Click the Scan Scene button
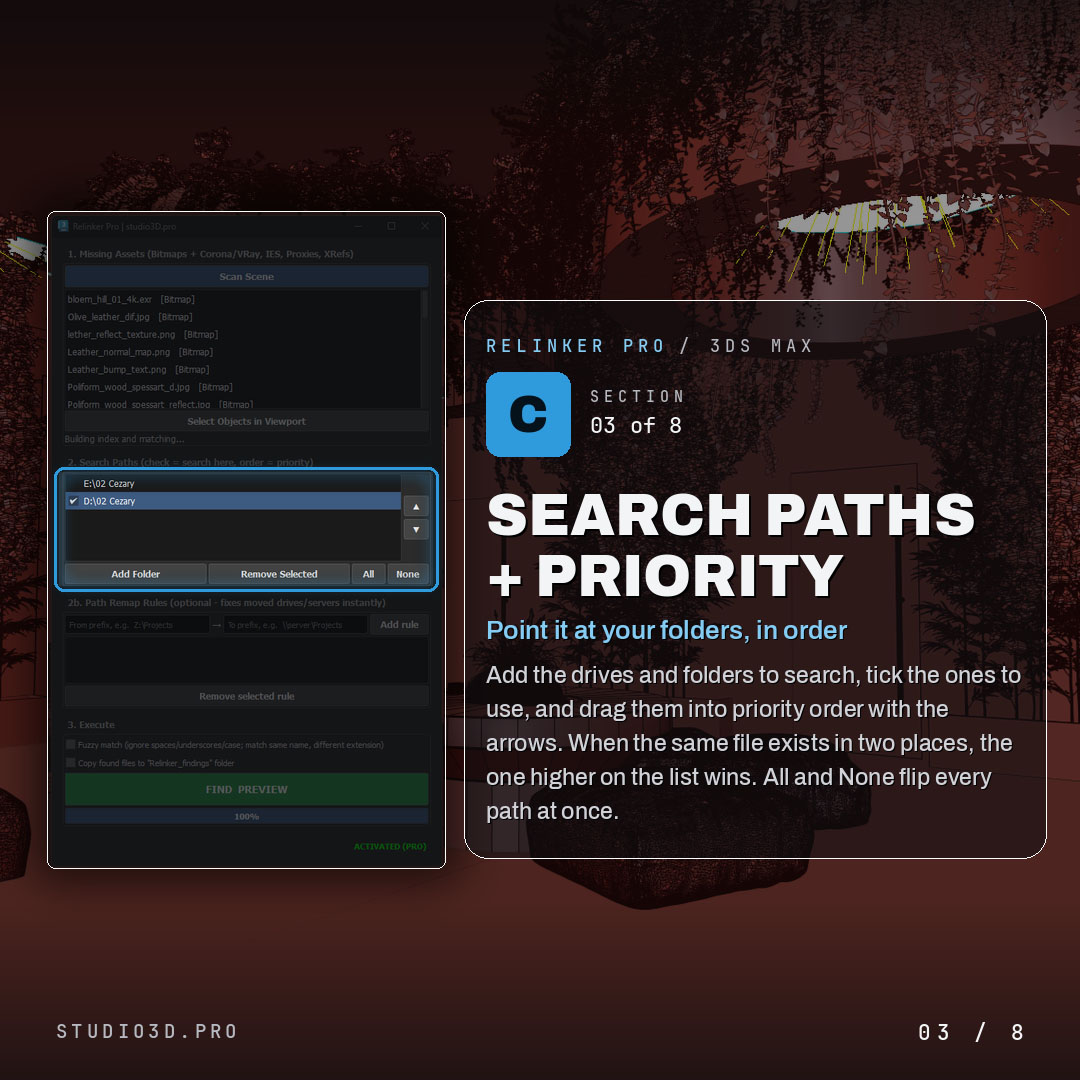1080x1080 pixels. click(247, 277)
